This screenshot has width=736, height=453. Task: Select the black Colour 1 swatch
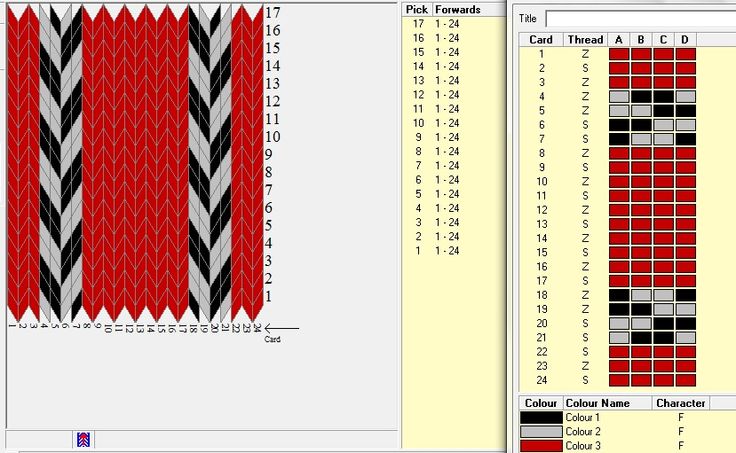(540, 417)
